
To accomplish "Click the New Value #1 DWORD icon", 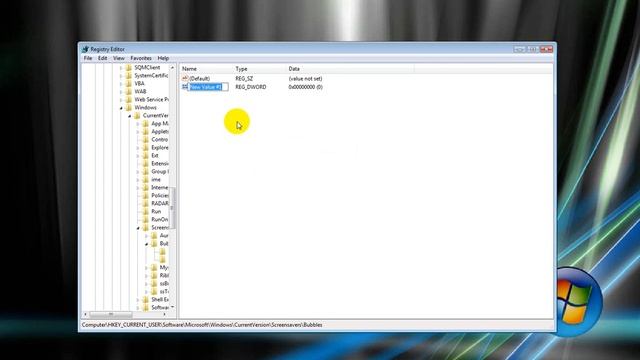I will point(185,87).
